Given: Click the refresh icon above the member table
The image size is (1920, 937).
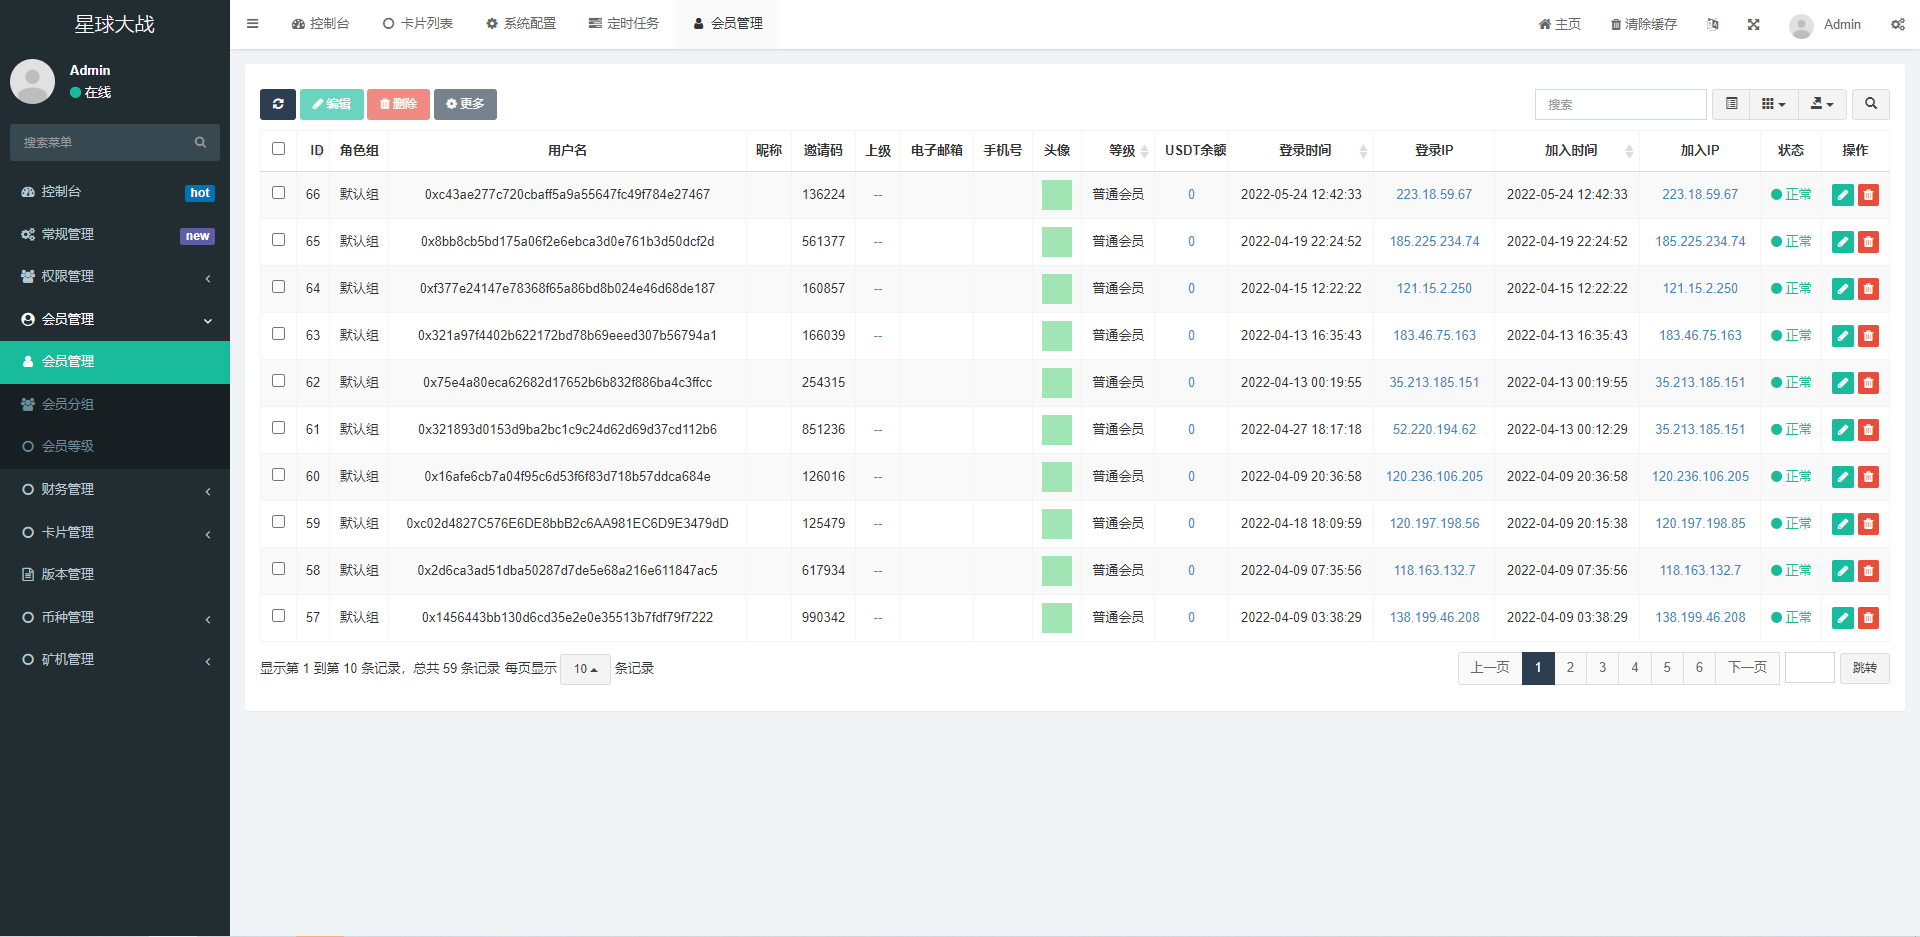Looking at the screenshot, I should point(277,104).
